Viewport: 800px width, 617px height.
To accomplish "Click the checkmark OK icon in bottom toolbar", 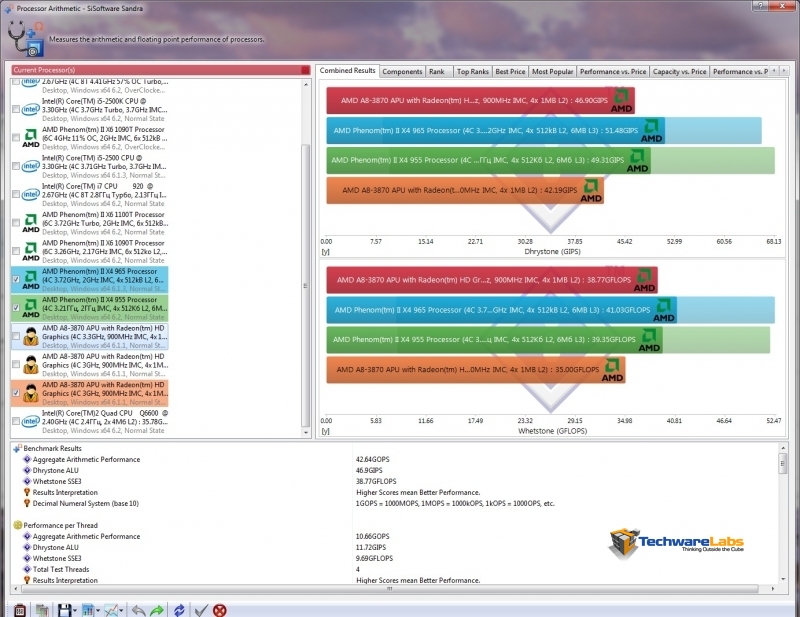I will pos(201,609).
